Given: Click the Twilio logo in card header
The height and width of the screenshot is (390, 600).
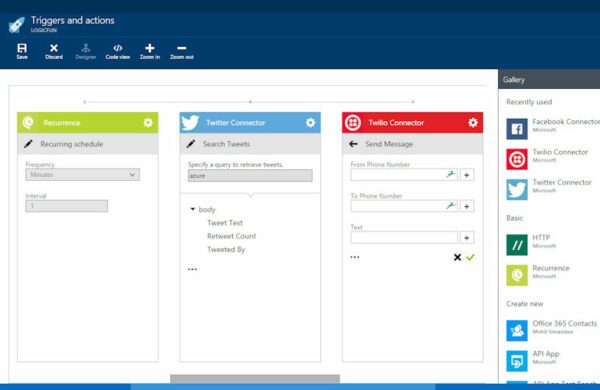Looking at the screenshot, I should tap(353, 122).
